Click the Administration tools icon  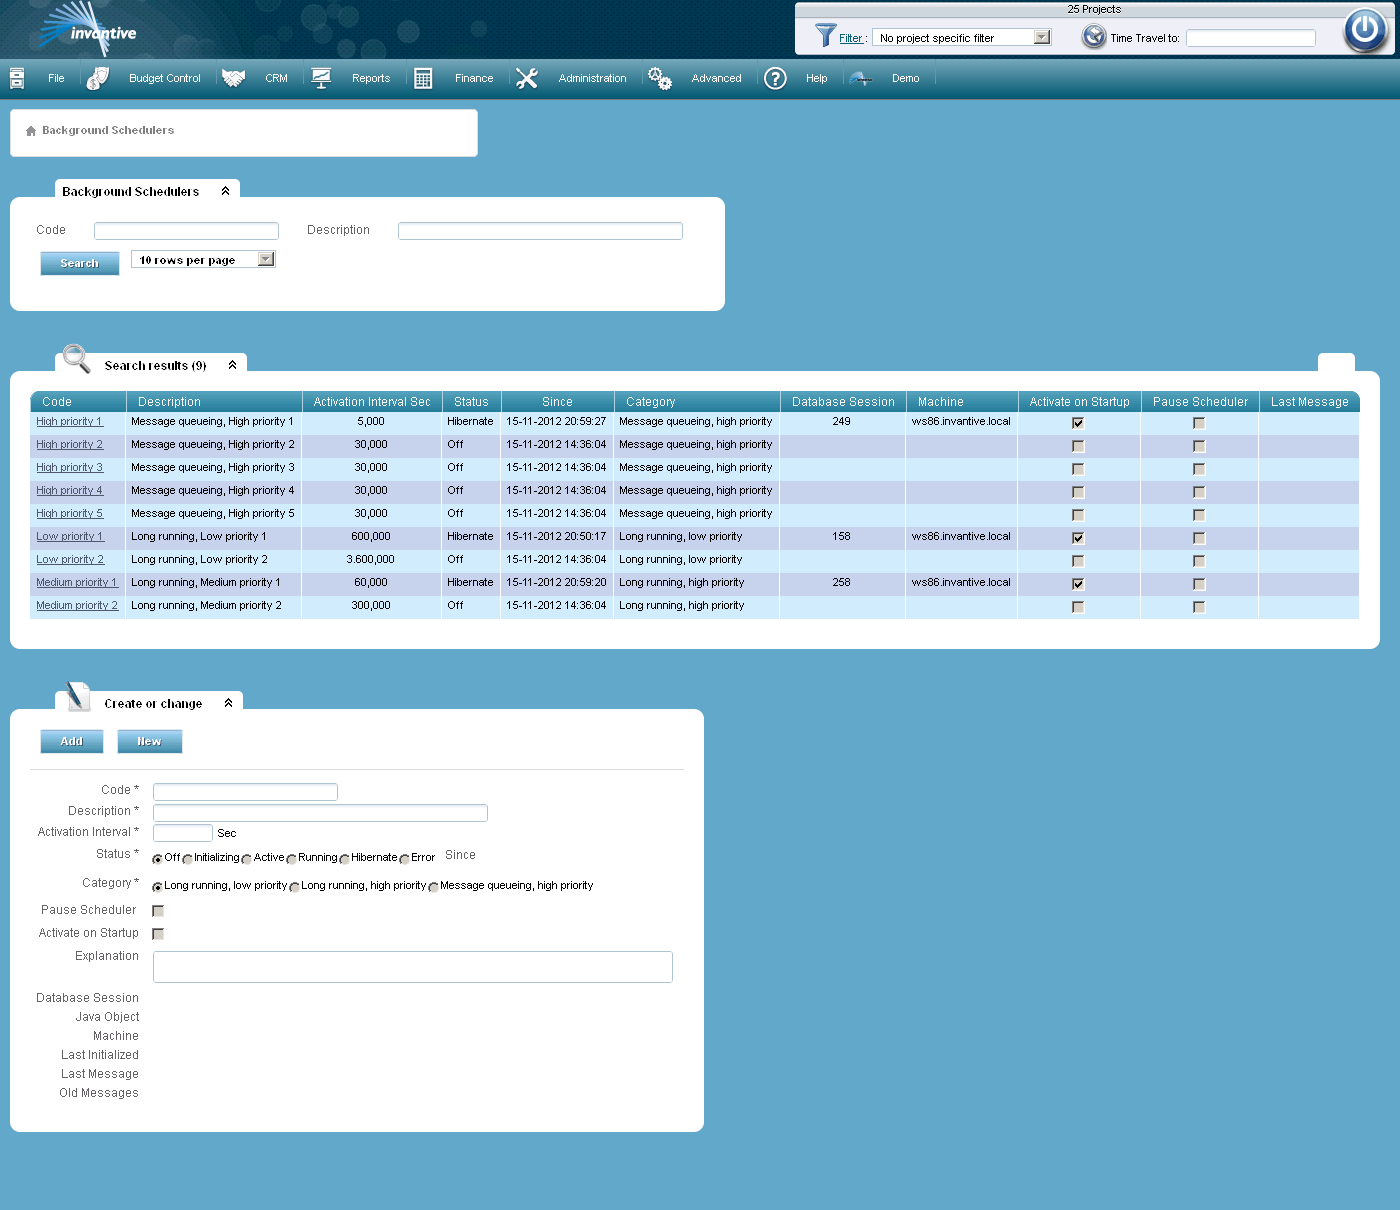coord(527,78)
